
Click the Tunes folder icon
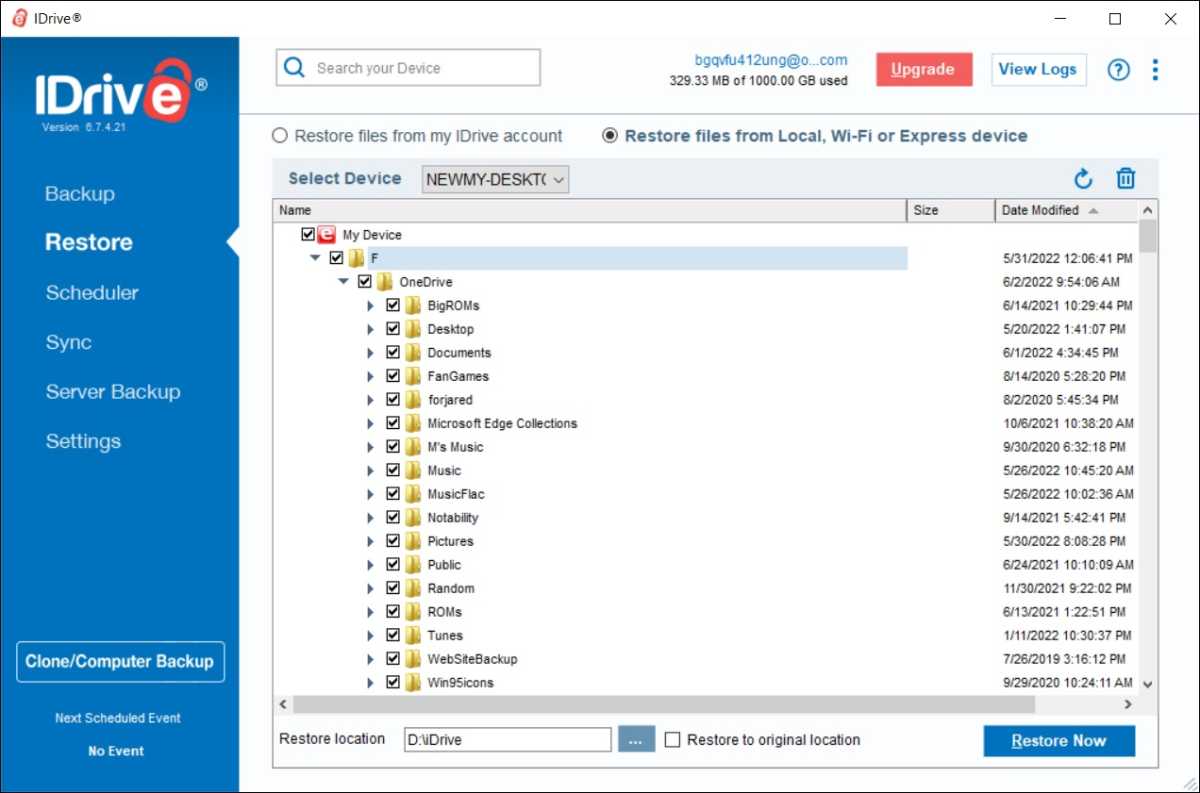point(412,636)
